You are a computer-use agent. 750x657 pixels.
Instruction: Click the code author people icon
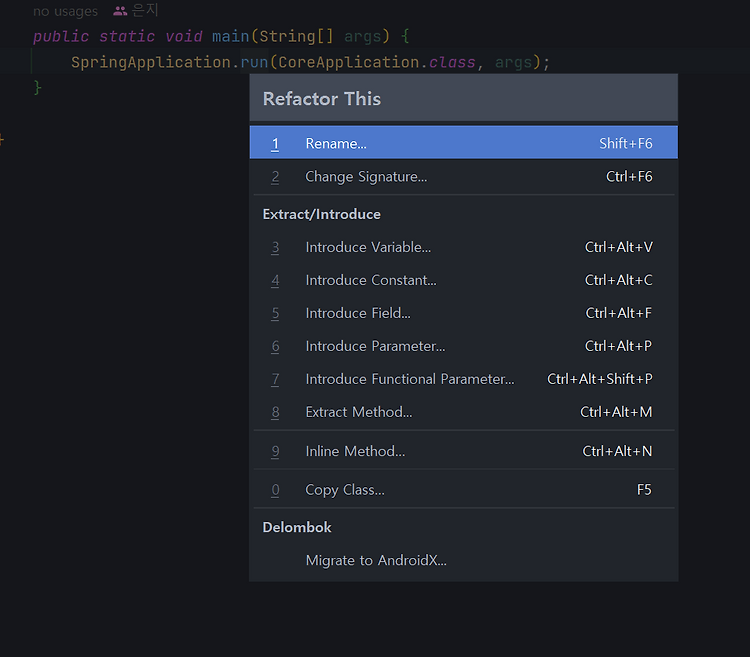pyautogui.click(x=120, y=11)
